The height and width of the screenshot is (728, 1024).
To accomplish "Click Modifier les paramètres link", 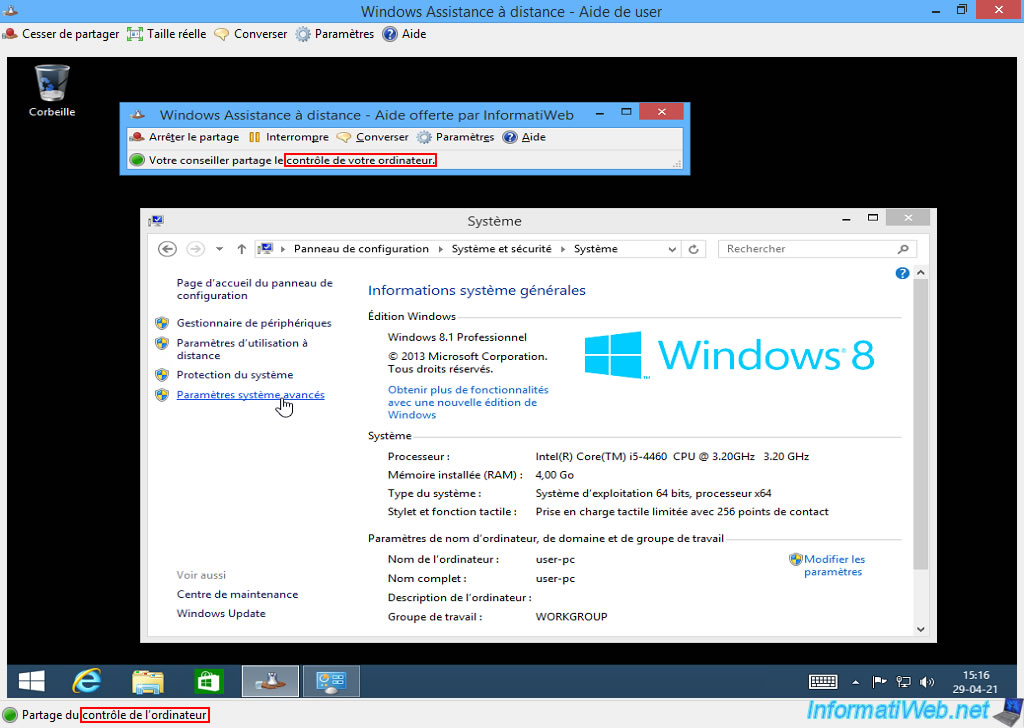I will pos(834,565).
